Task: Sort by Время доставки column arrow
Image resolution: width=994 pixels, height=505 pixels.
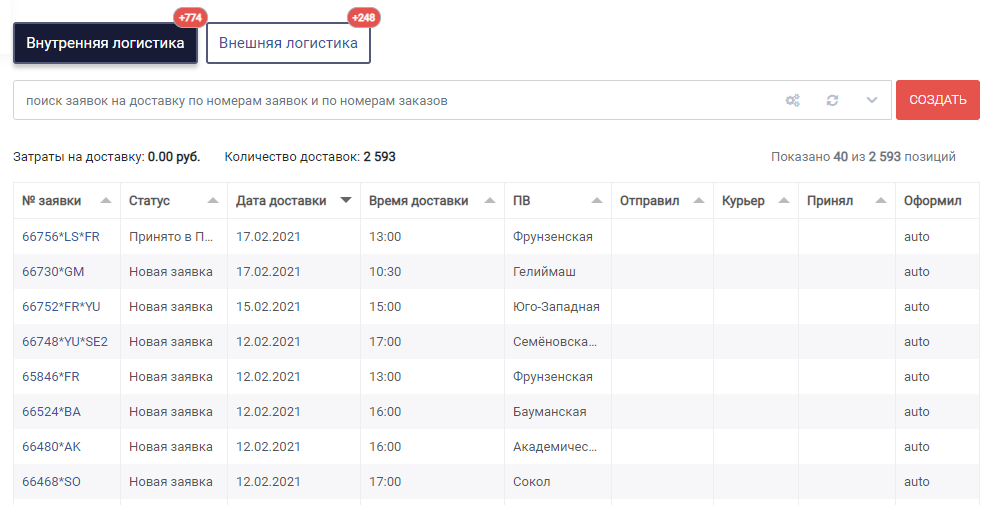Action: (489, 201)
